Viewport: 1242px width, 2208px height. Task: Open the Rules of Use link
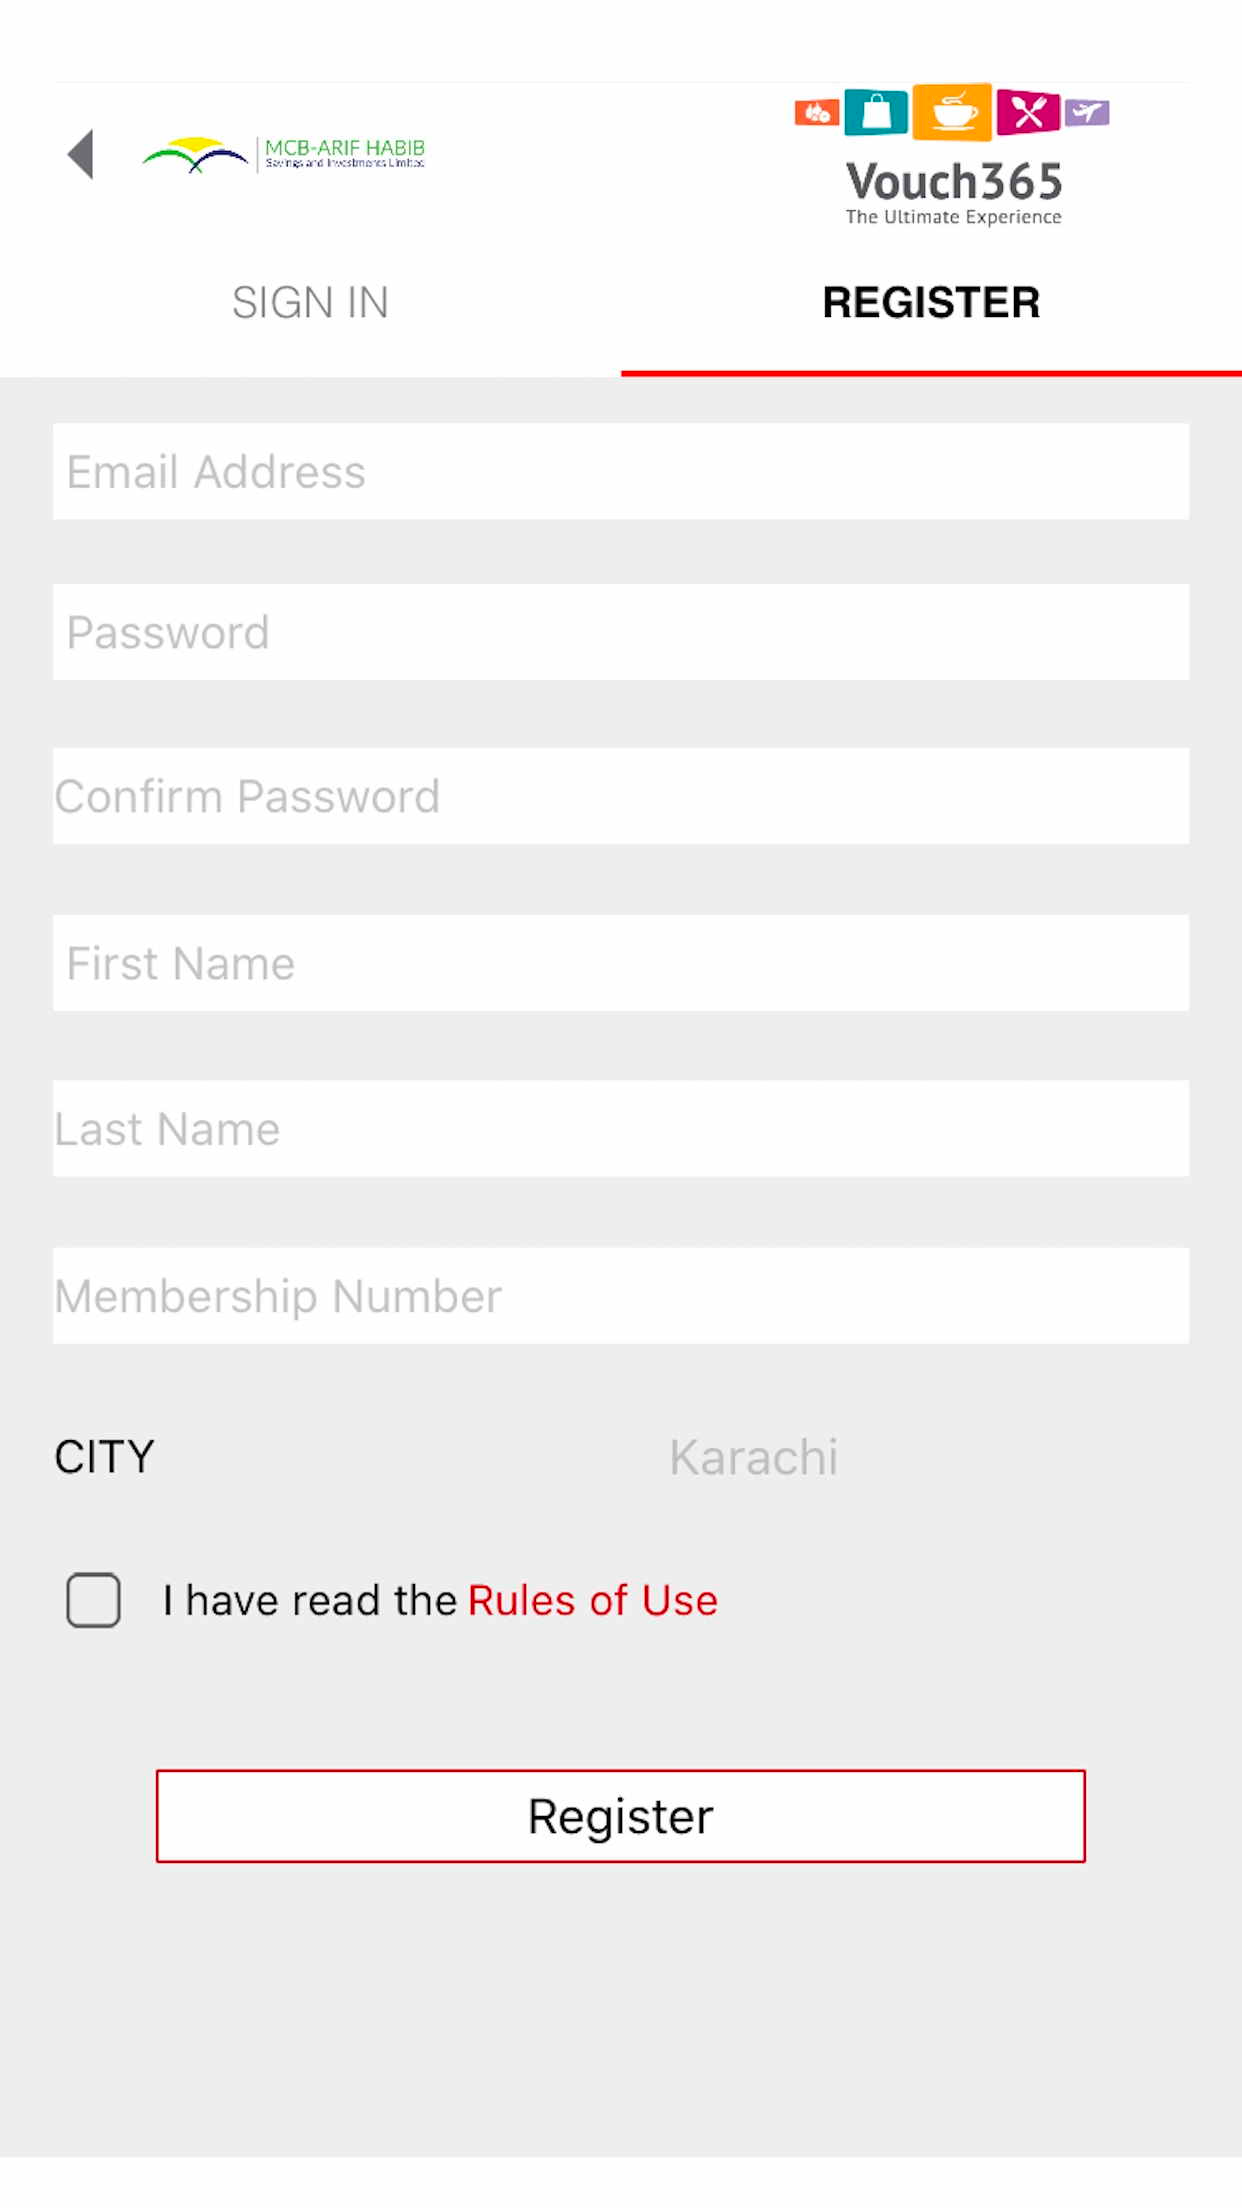coord(593,1600)
